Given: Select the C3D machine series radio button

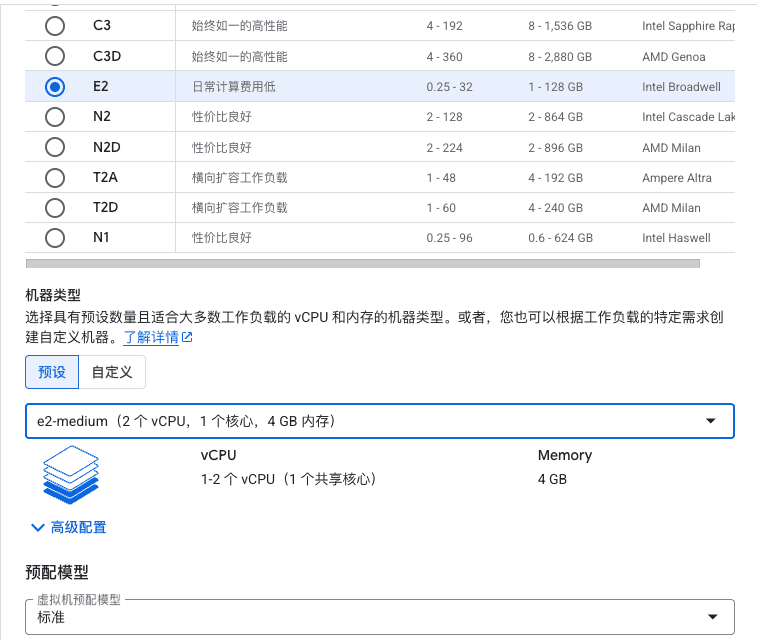Looking at the screenshot, I should tap(55, 56).
